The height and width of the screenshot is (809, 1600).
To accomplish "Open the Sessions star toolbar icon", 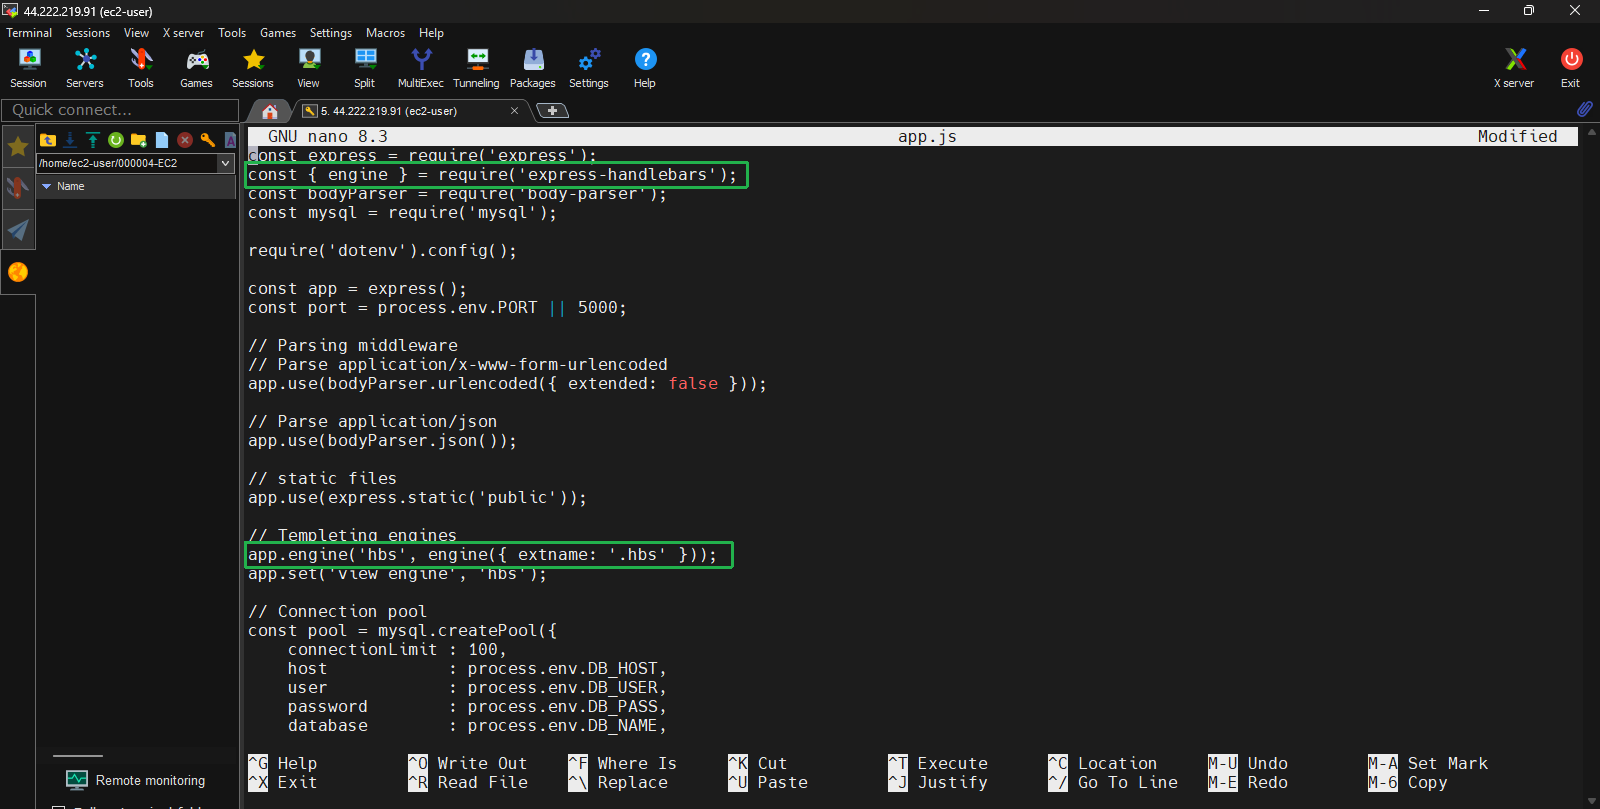I will (253, 68).
